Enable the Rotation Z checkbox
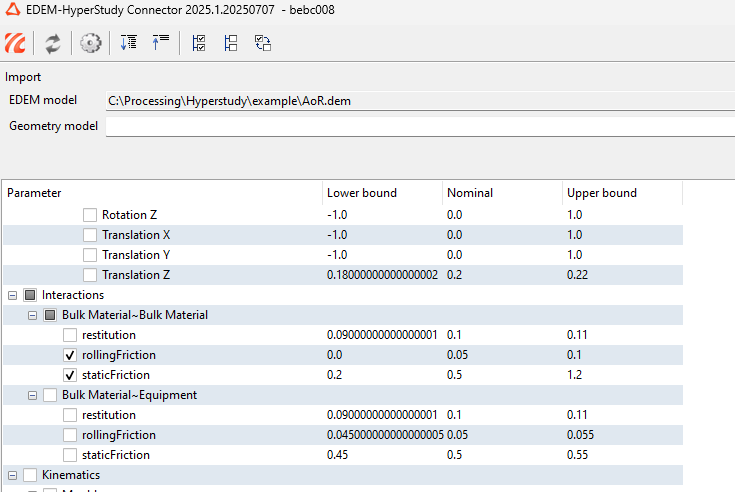 (x=90, y=215)
